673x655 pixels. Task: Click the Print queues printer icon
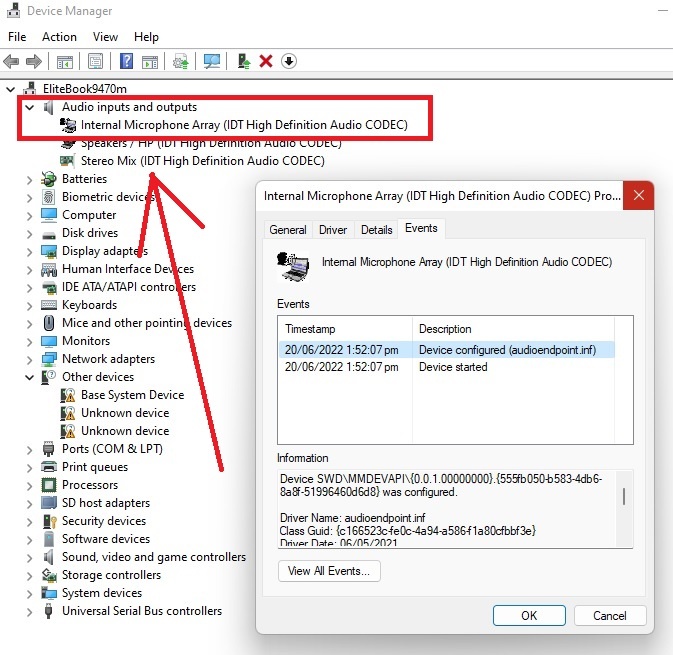[49, 467]
